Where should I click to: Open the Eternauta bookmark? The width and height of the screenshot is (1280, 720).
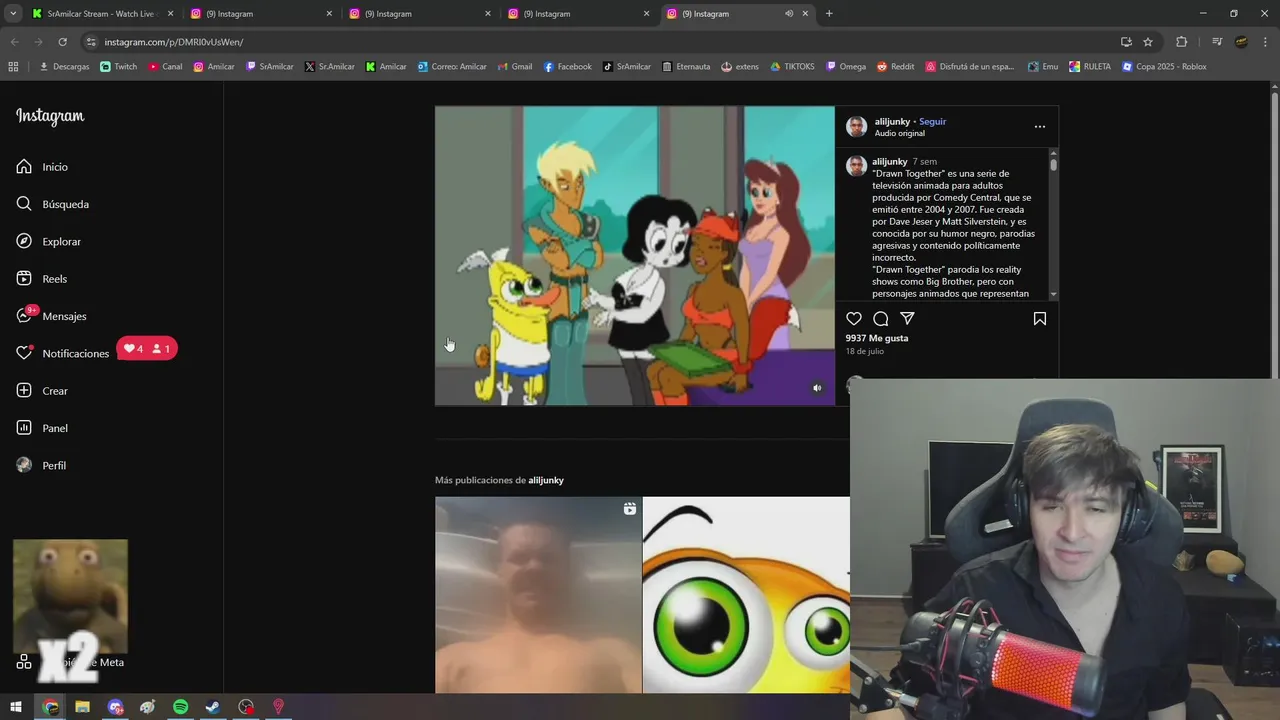pyautogui.click(x=686, y=67)
